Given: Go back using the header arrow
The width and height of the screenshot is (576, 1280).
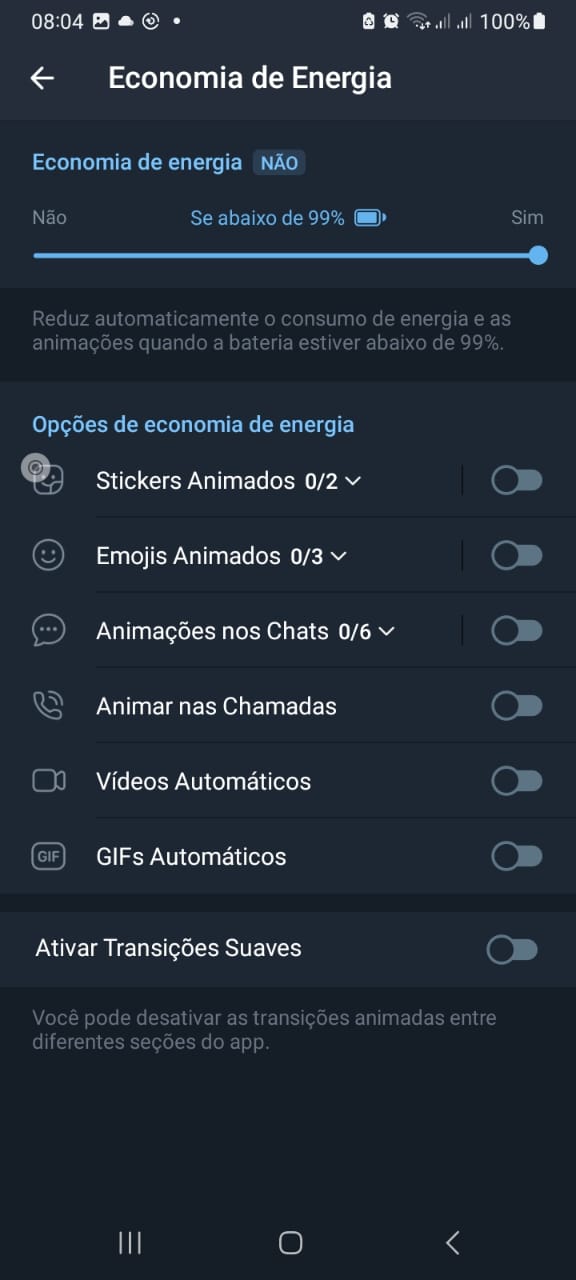Looking at the screenshot, I should coord(42,78).
